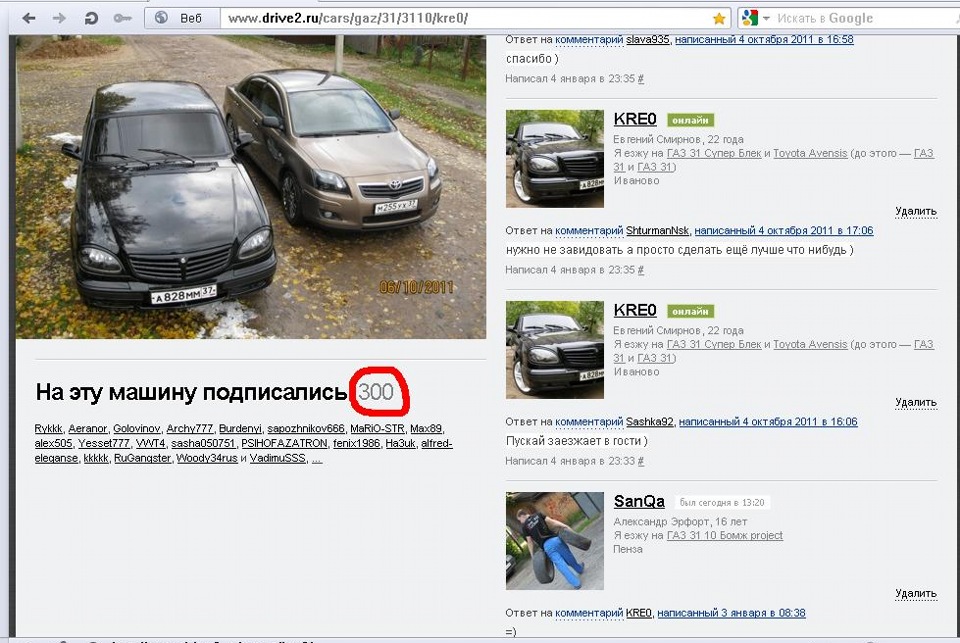Image resolution: width=960 pixels, height=643 pixels.
Task: Click the top Удалить link
Action: (x=916, y=211)
